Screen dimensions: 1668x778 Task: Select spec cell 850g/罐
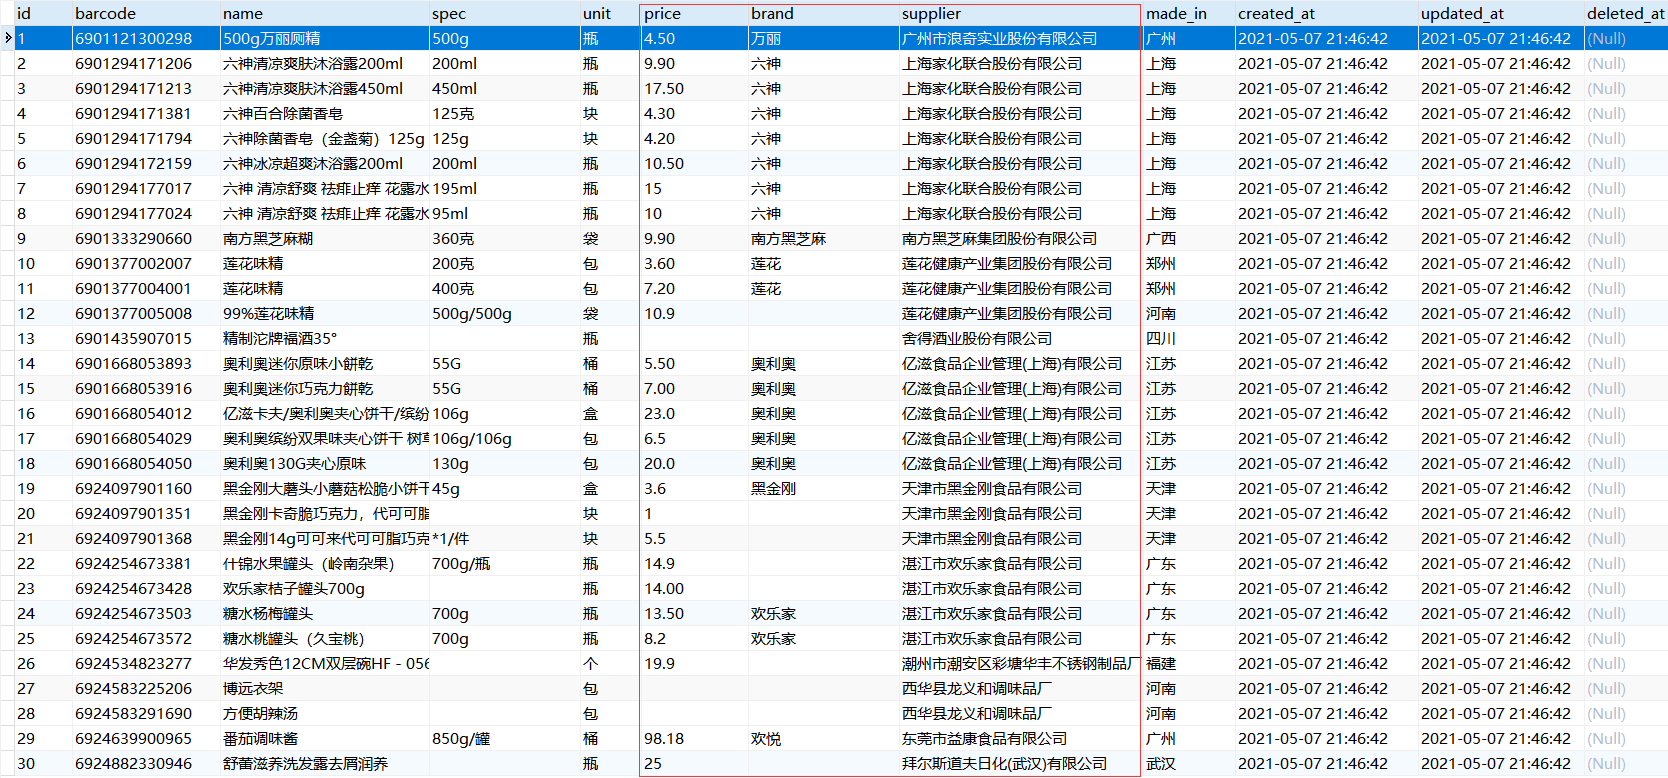click(x=504, y=738)
